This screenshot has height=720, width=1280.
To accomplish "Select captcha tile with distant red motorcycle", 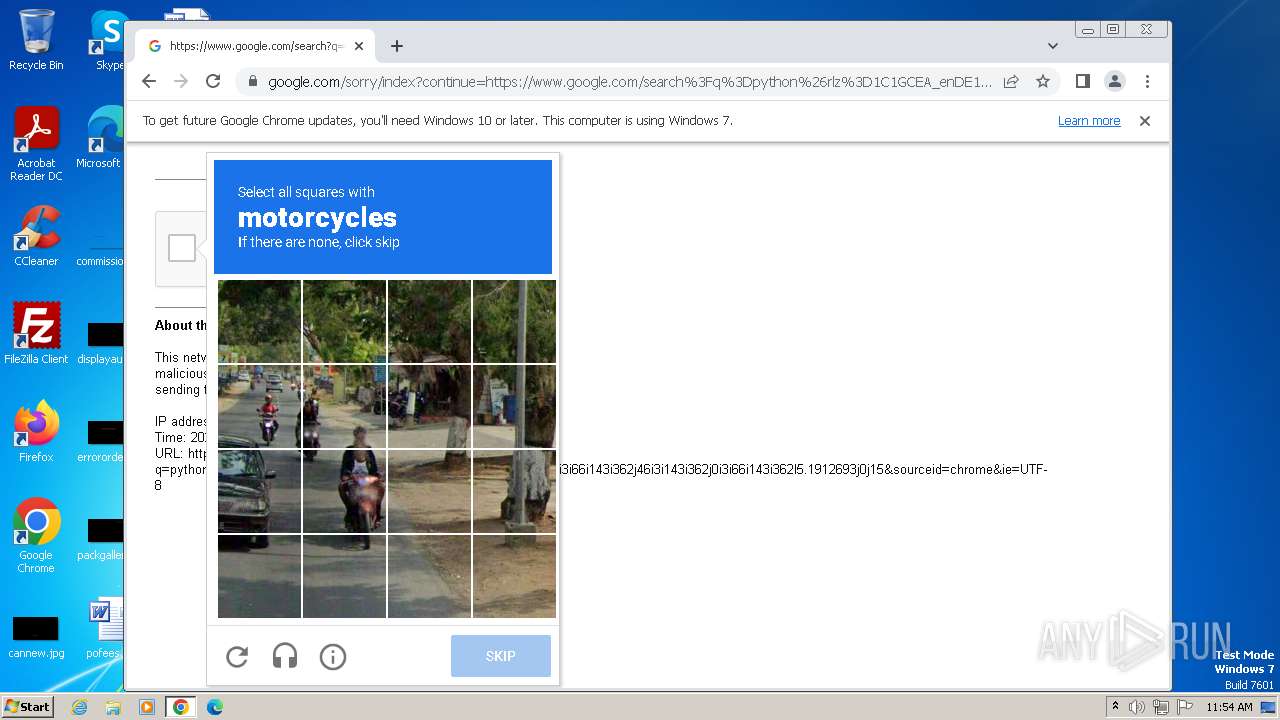I will [260, 406].
